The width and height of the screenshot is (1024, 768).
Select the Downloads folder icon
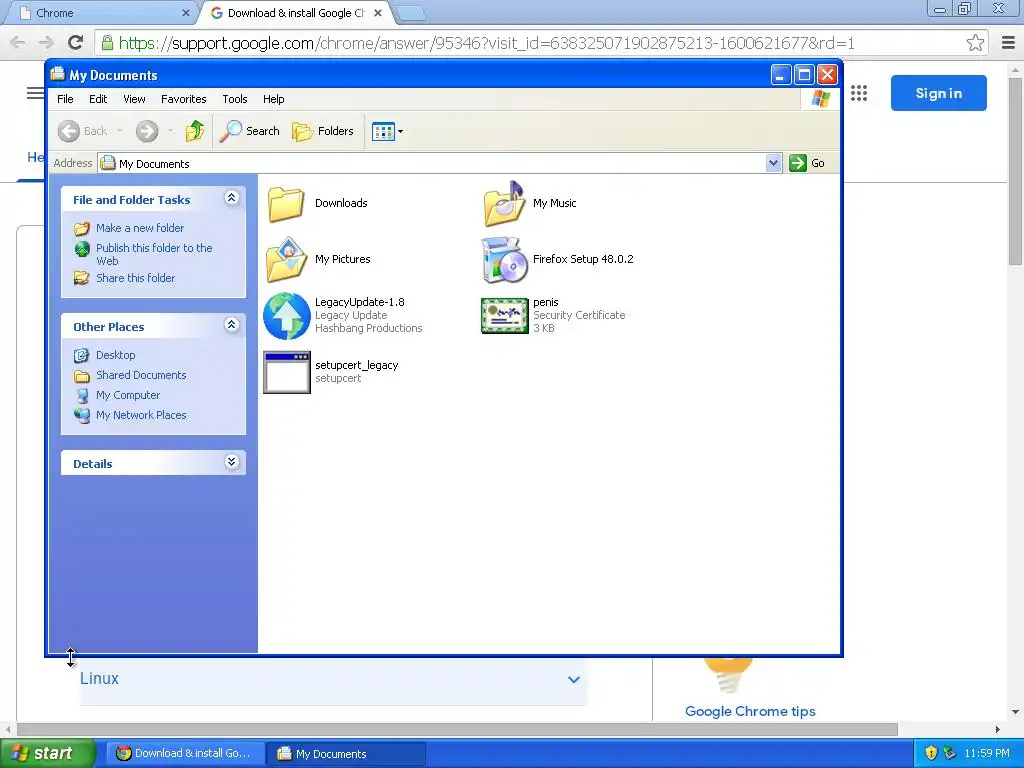(286, 204)
